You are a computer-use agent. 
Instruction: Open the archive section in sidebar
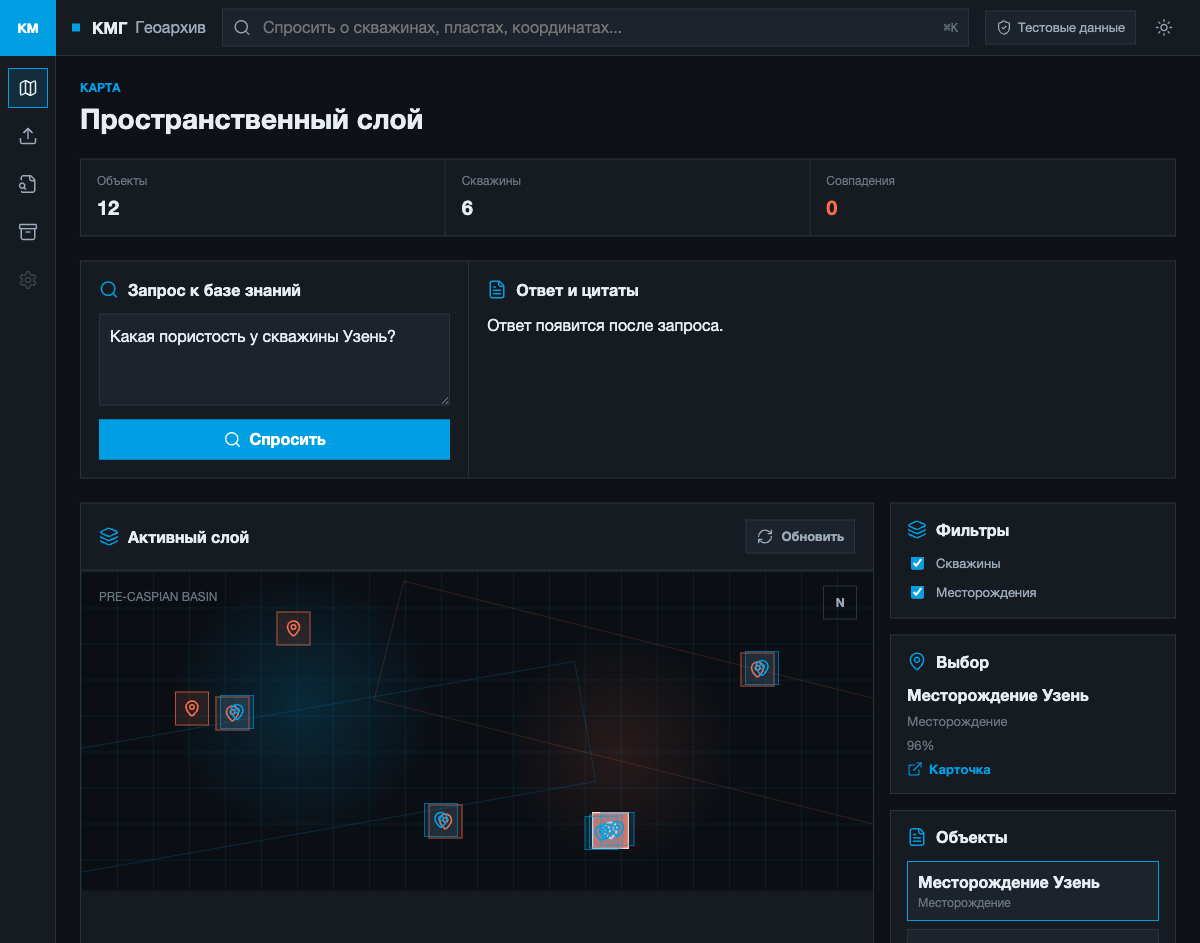tap(28, 232)
